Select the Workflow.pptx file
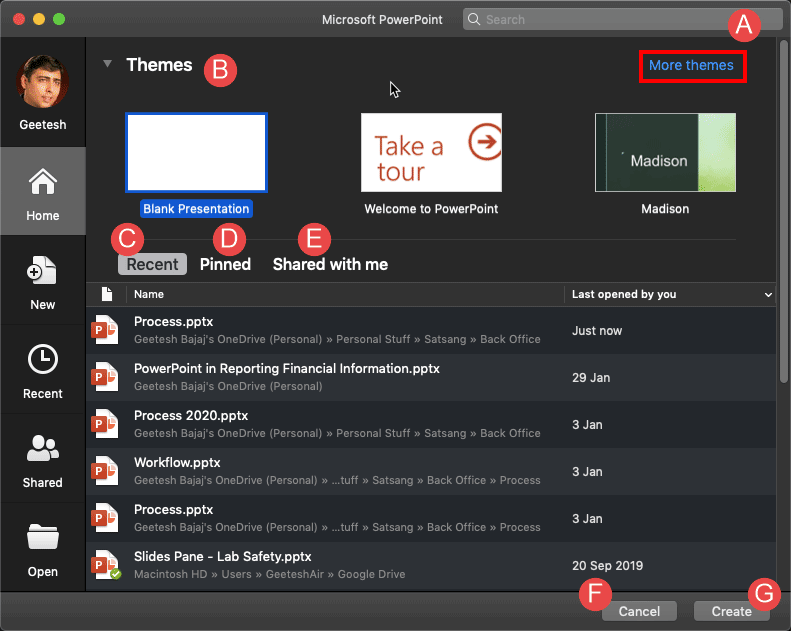This screenshot has height=631, width=791. [431, 471]
